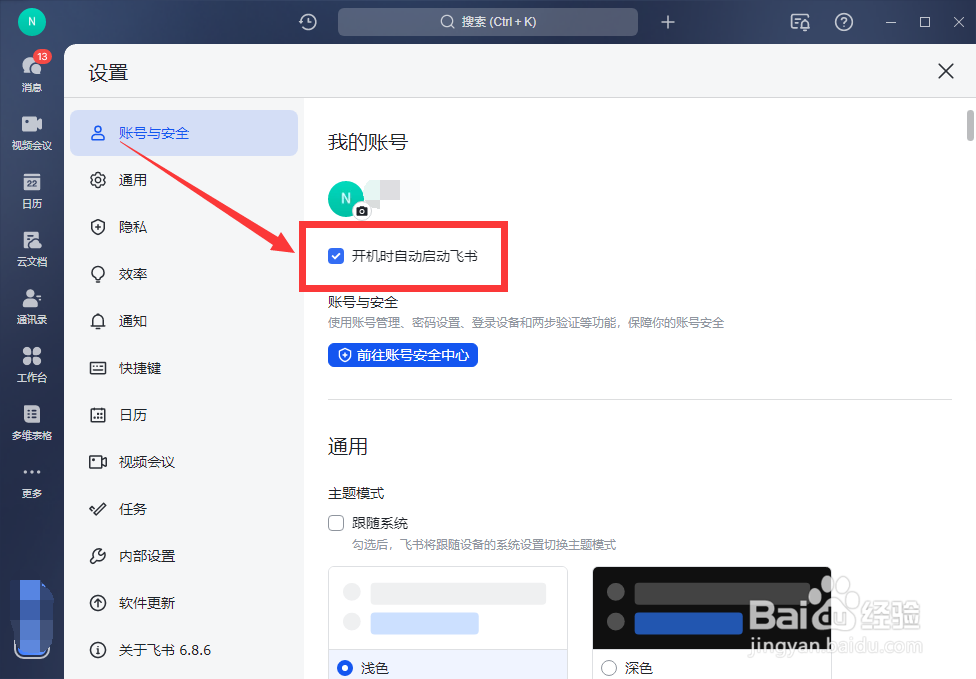Screen dimensions: 976x679
Task: Select the 通知 settings tab
Action: (x=184, y=321)
